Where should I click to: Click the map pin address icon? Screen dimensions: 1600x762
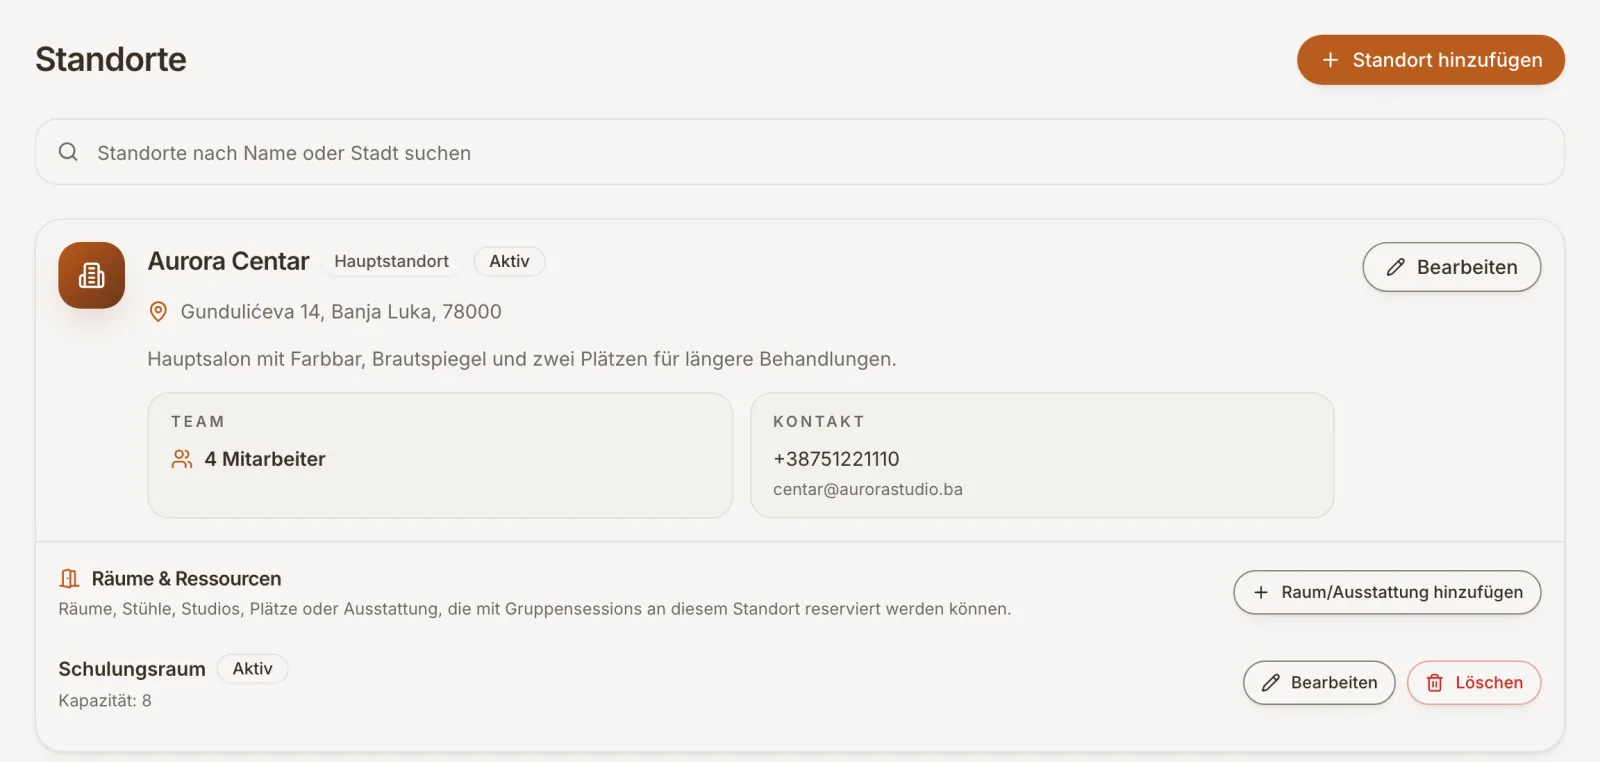(158, 311)
